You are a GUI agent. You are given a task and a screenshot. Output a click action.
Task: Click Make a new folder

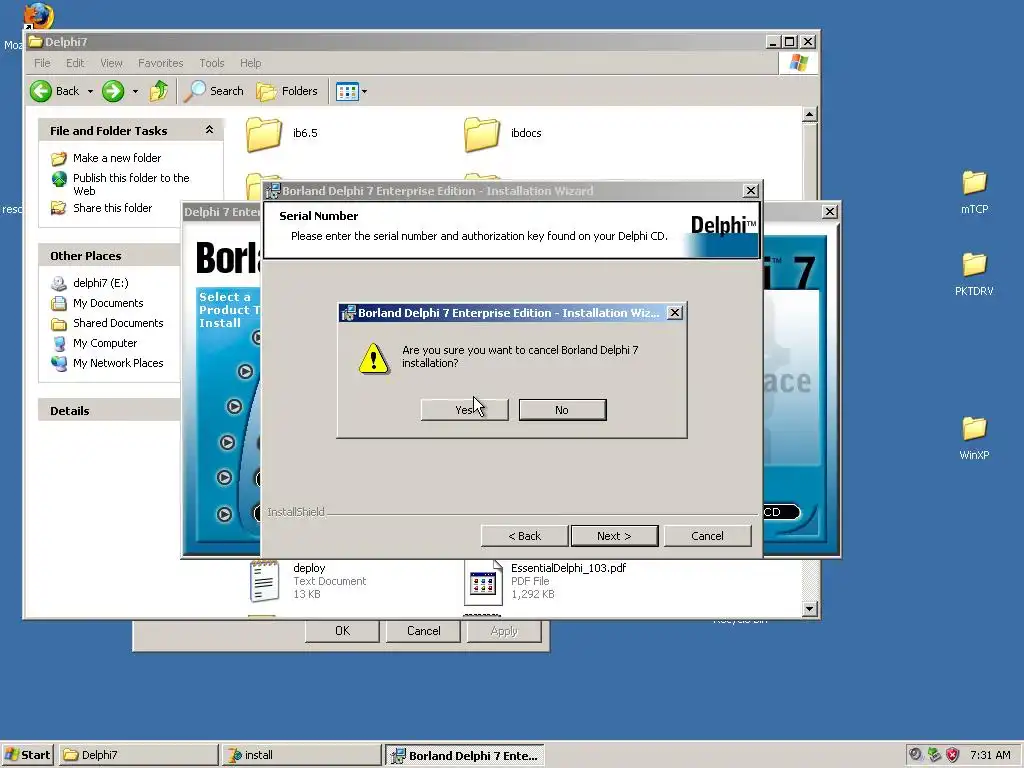(x=117, y=158)
